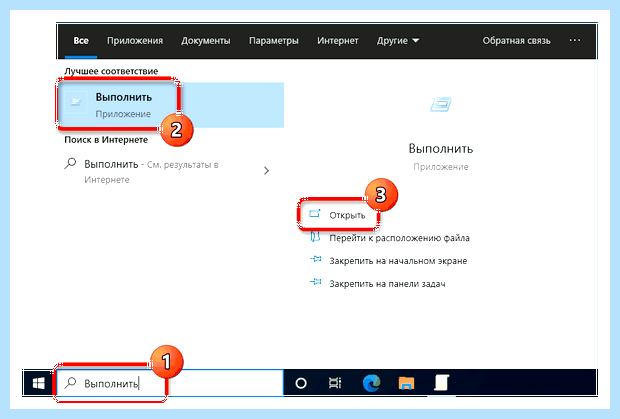This screenshot has width=620, height=419.
Task: Click the Открыть action icon
Action: (315, 214)
